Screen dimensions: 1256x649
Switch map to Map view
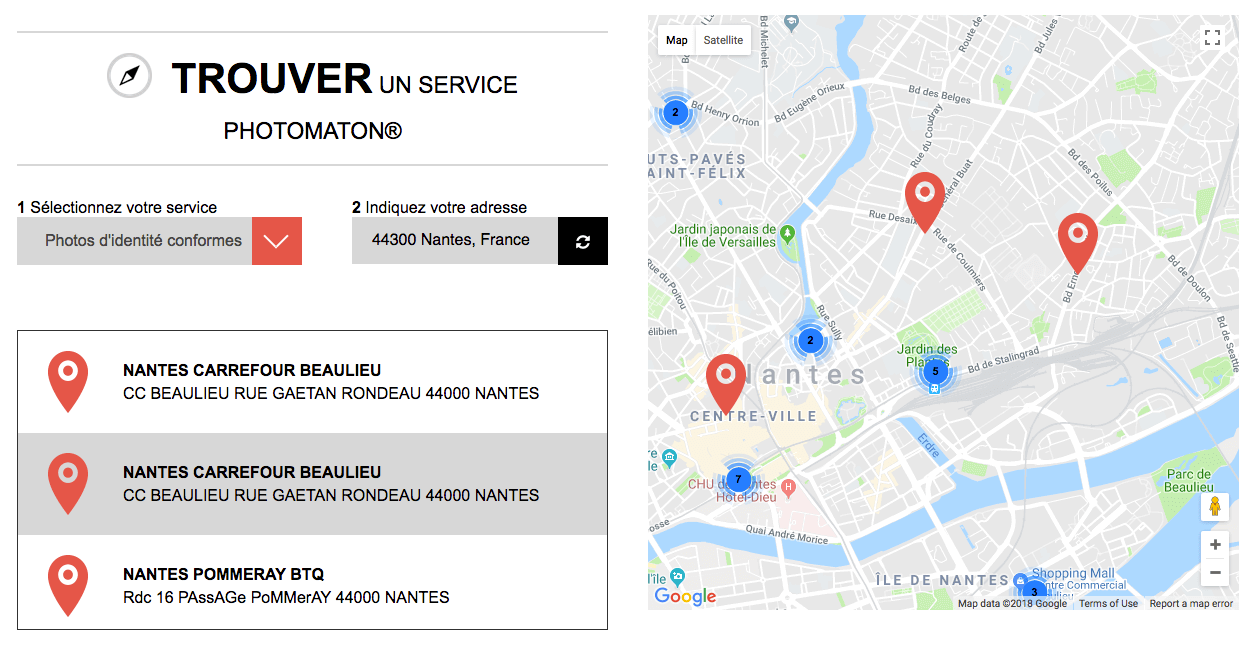[x=677, y=40]
